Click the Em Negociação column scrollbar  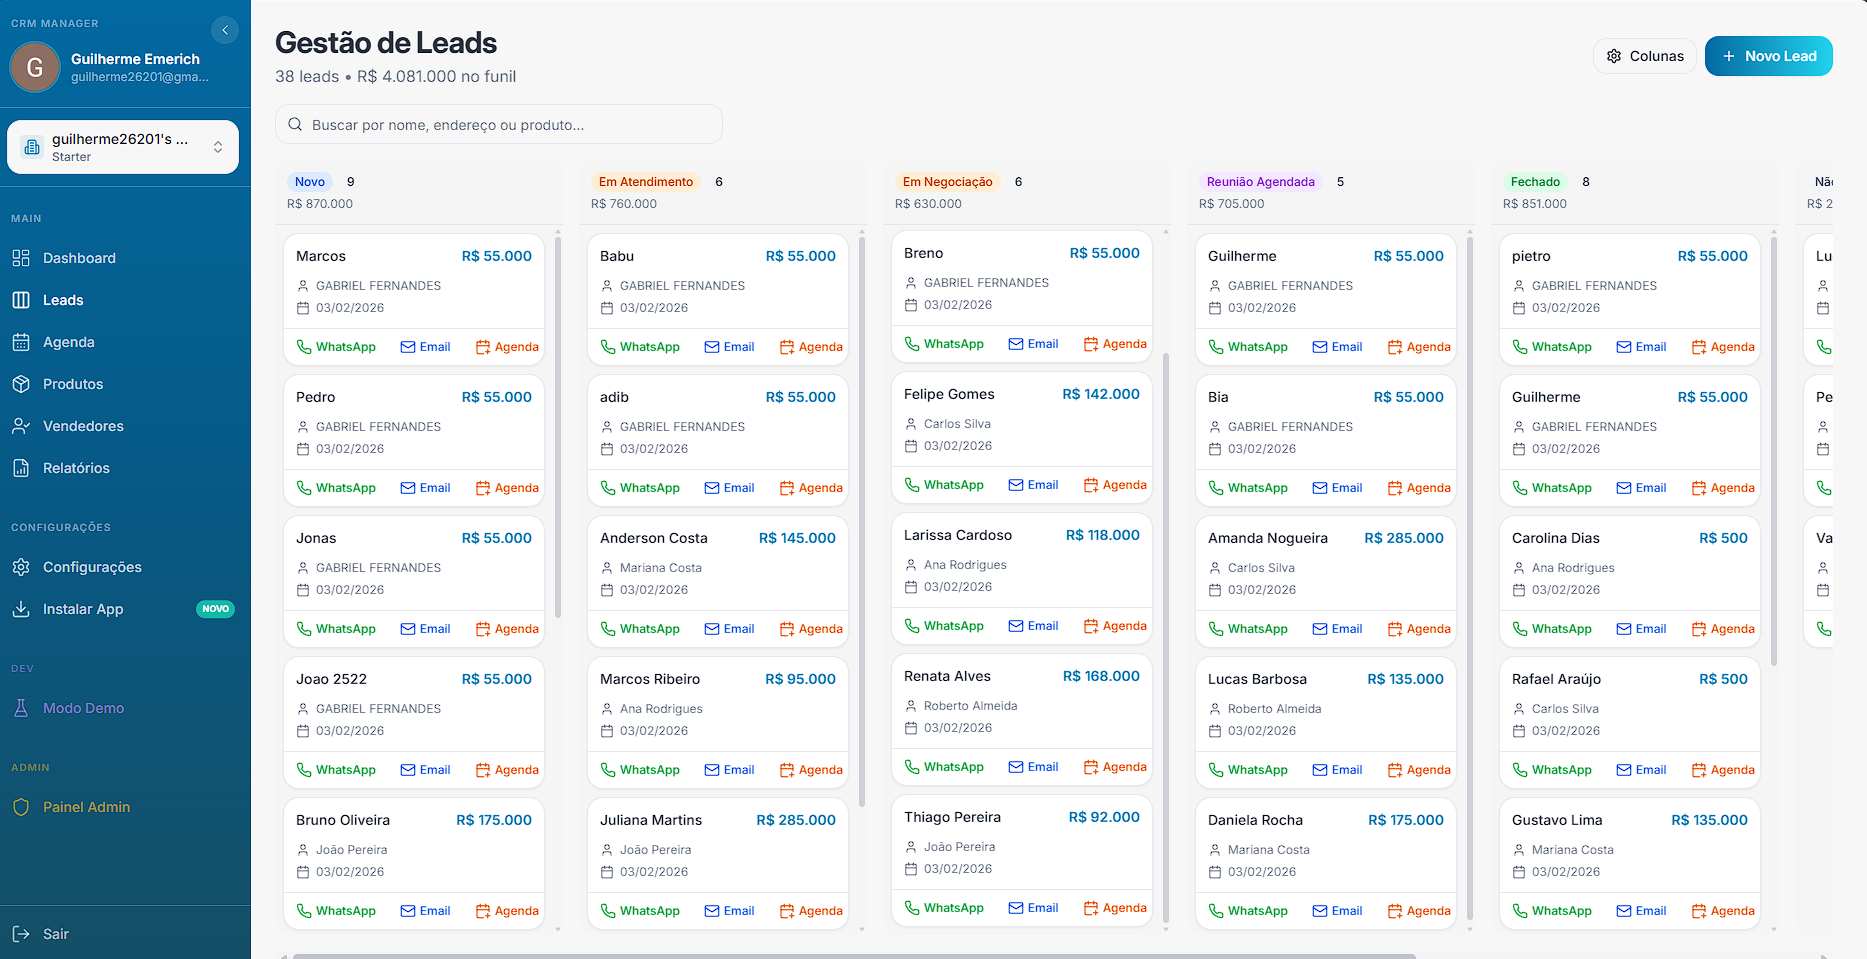tap(1166, 638)
